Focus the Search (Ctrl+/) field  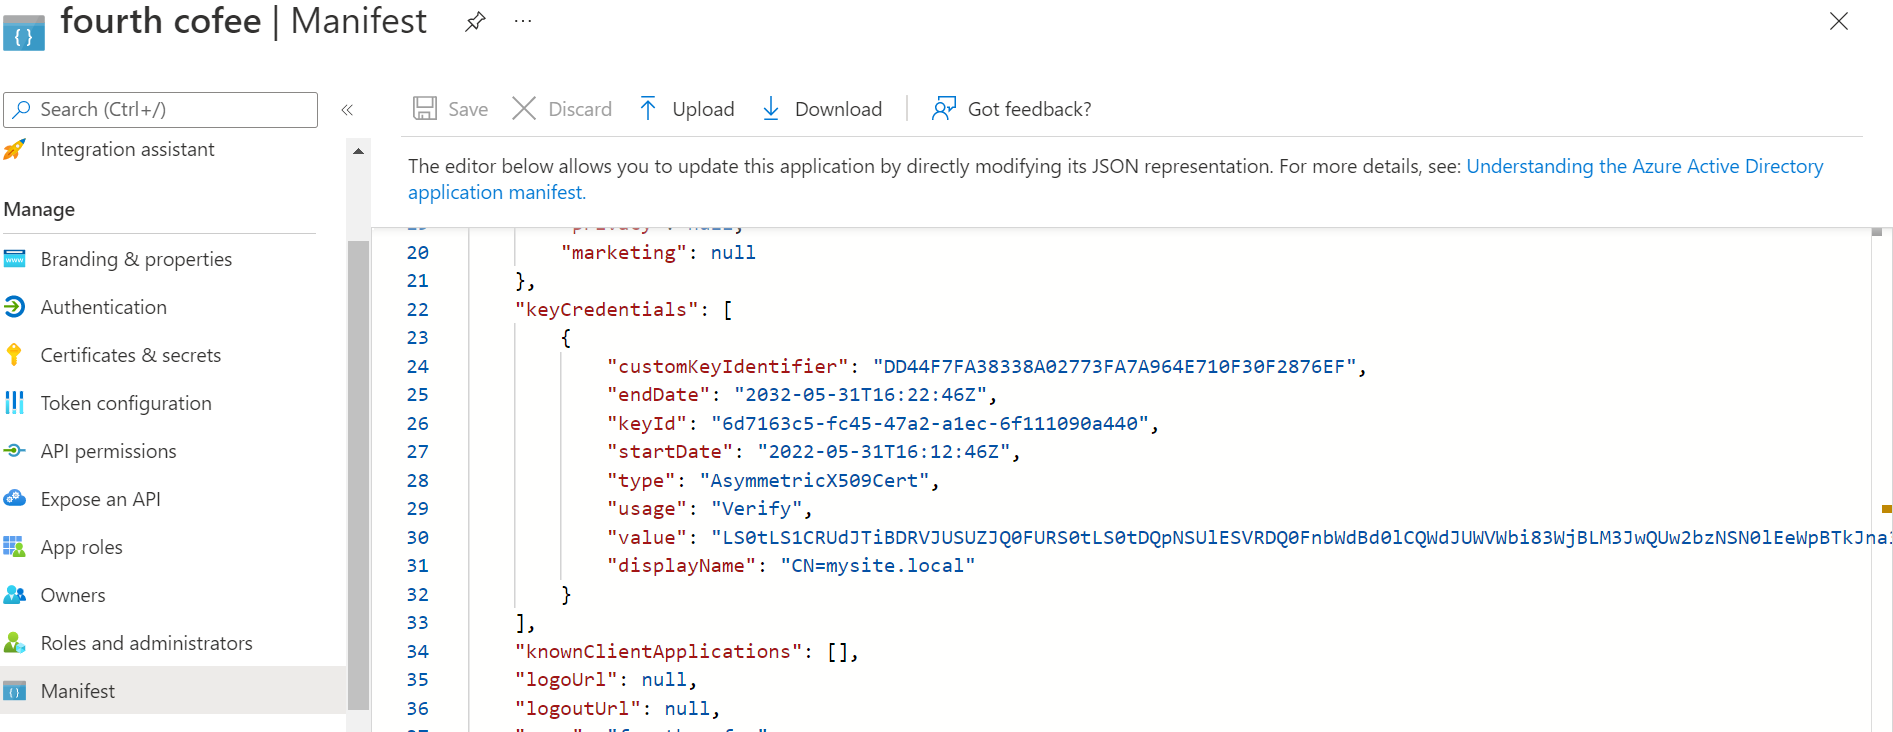tap(170, 110)
